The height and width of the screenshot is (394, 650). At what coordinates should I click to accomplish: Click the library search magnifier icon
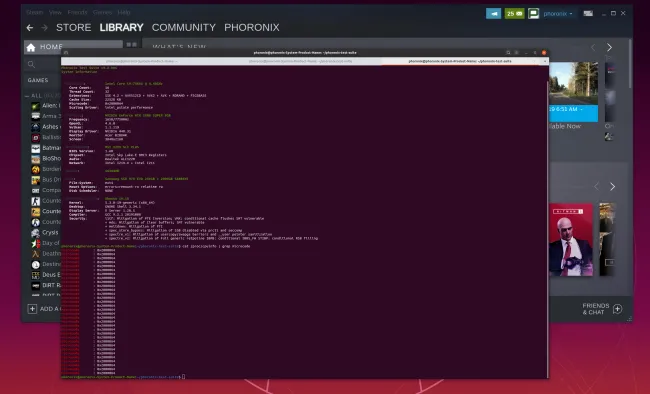pyautogui.click(x=32, y=64)
